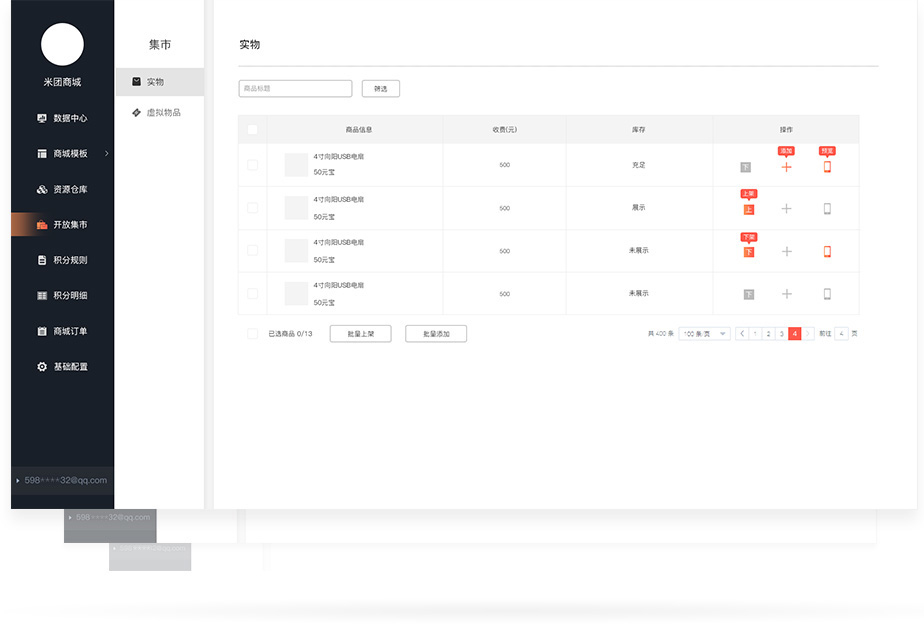Toggle select-all checkbox in table header

[x=252, y=130]
